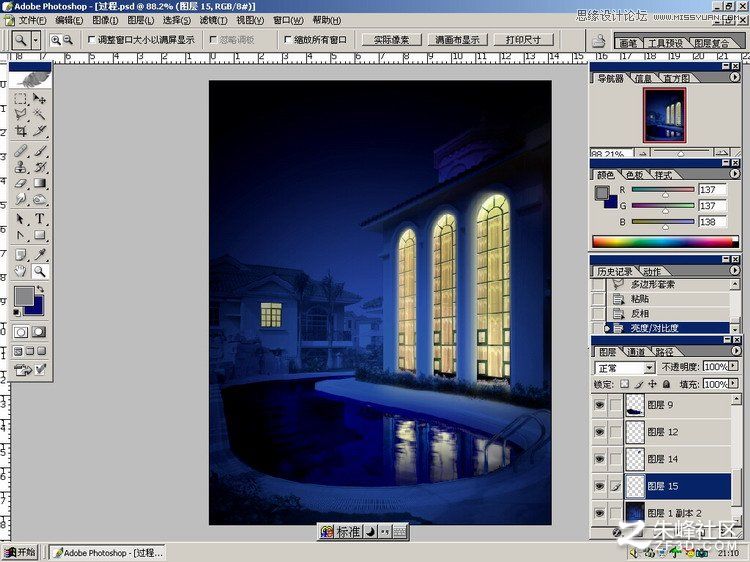Hide layer 图层 12 eye icon
The height and width of the screenshot is (562, 750).
[599, 432]
